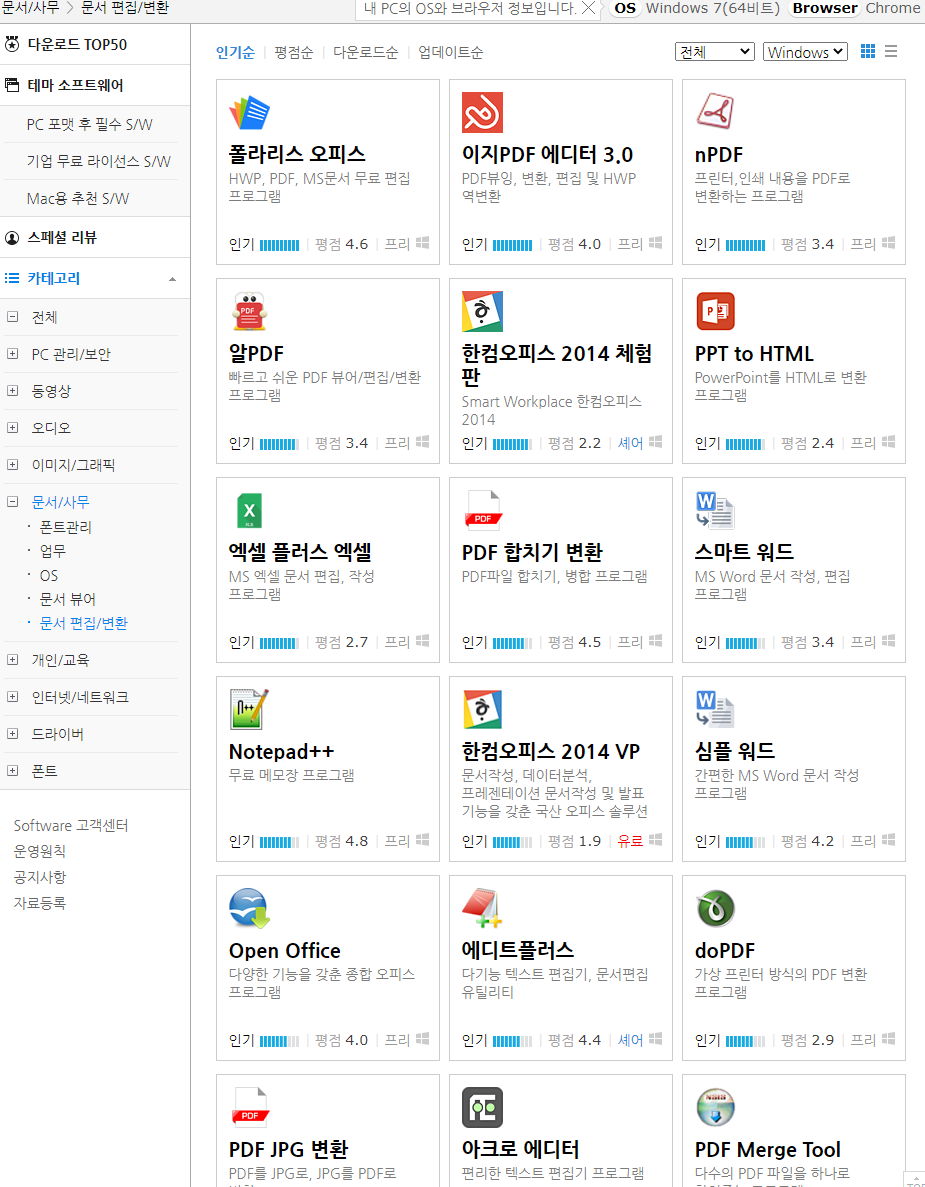The image size is (925, 1187).
Task: Click the 한컴오피스 2014 체험판 icon
Action: (482, 311)
